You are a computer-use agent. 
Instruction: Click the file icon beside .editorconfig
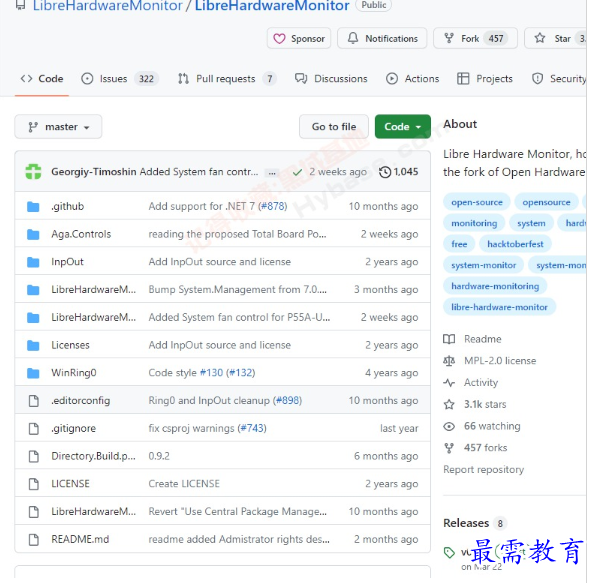[34, 401]
